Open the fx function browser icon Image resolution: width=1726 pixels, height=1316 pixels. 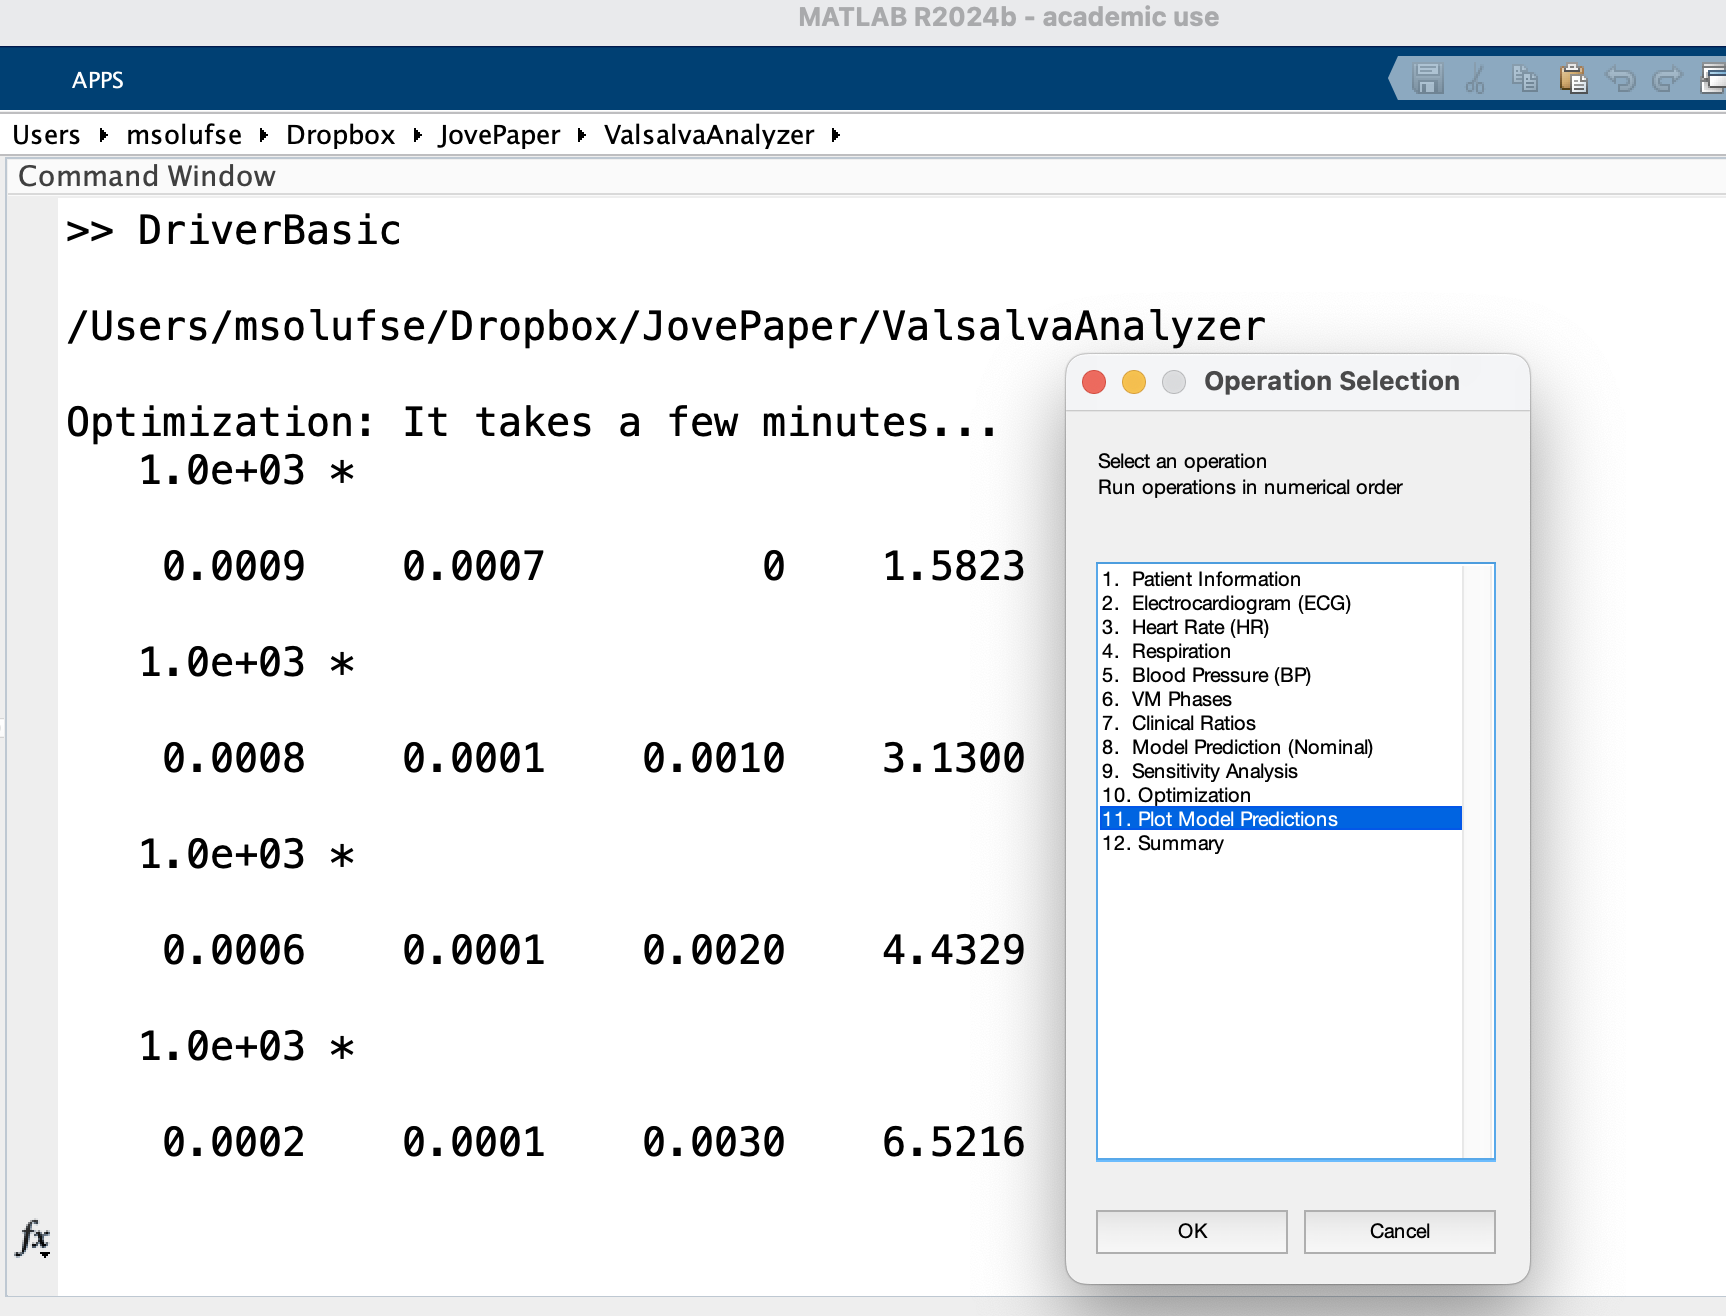(33, 1238)
